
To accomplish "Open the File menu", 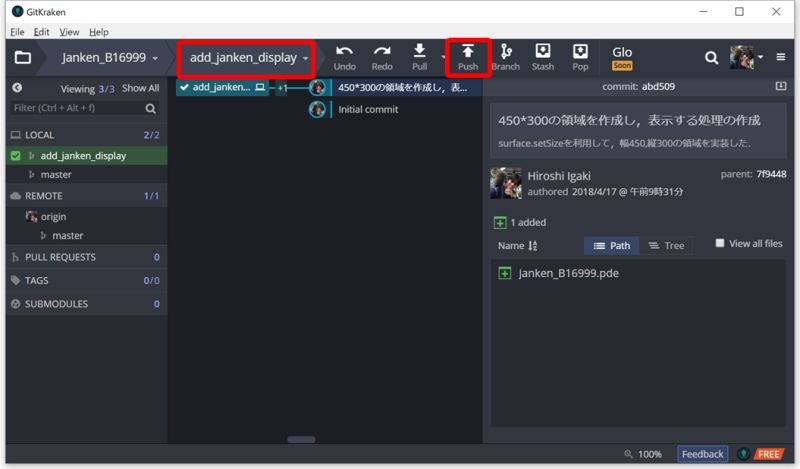I will click(17, 32).
